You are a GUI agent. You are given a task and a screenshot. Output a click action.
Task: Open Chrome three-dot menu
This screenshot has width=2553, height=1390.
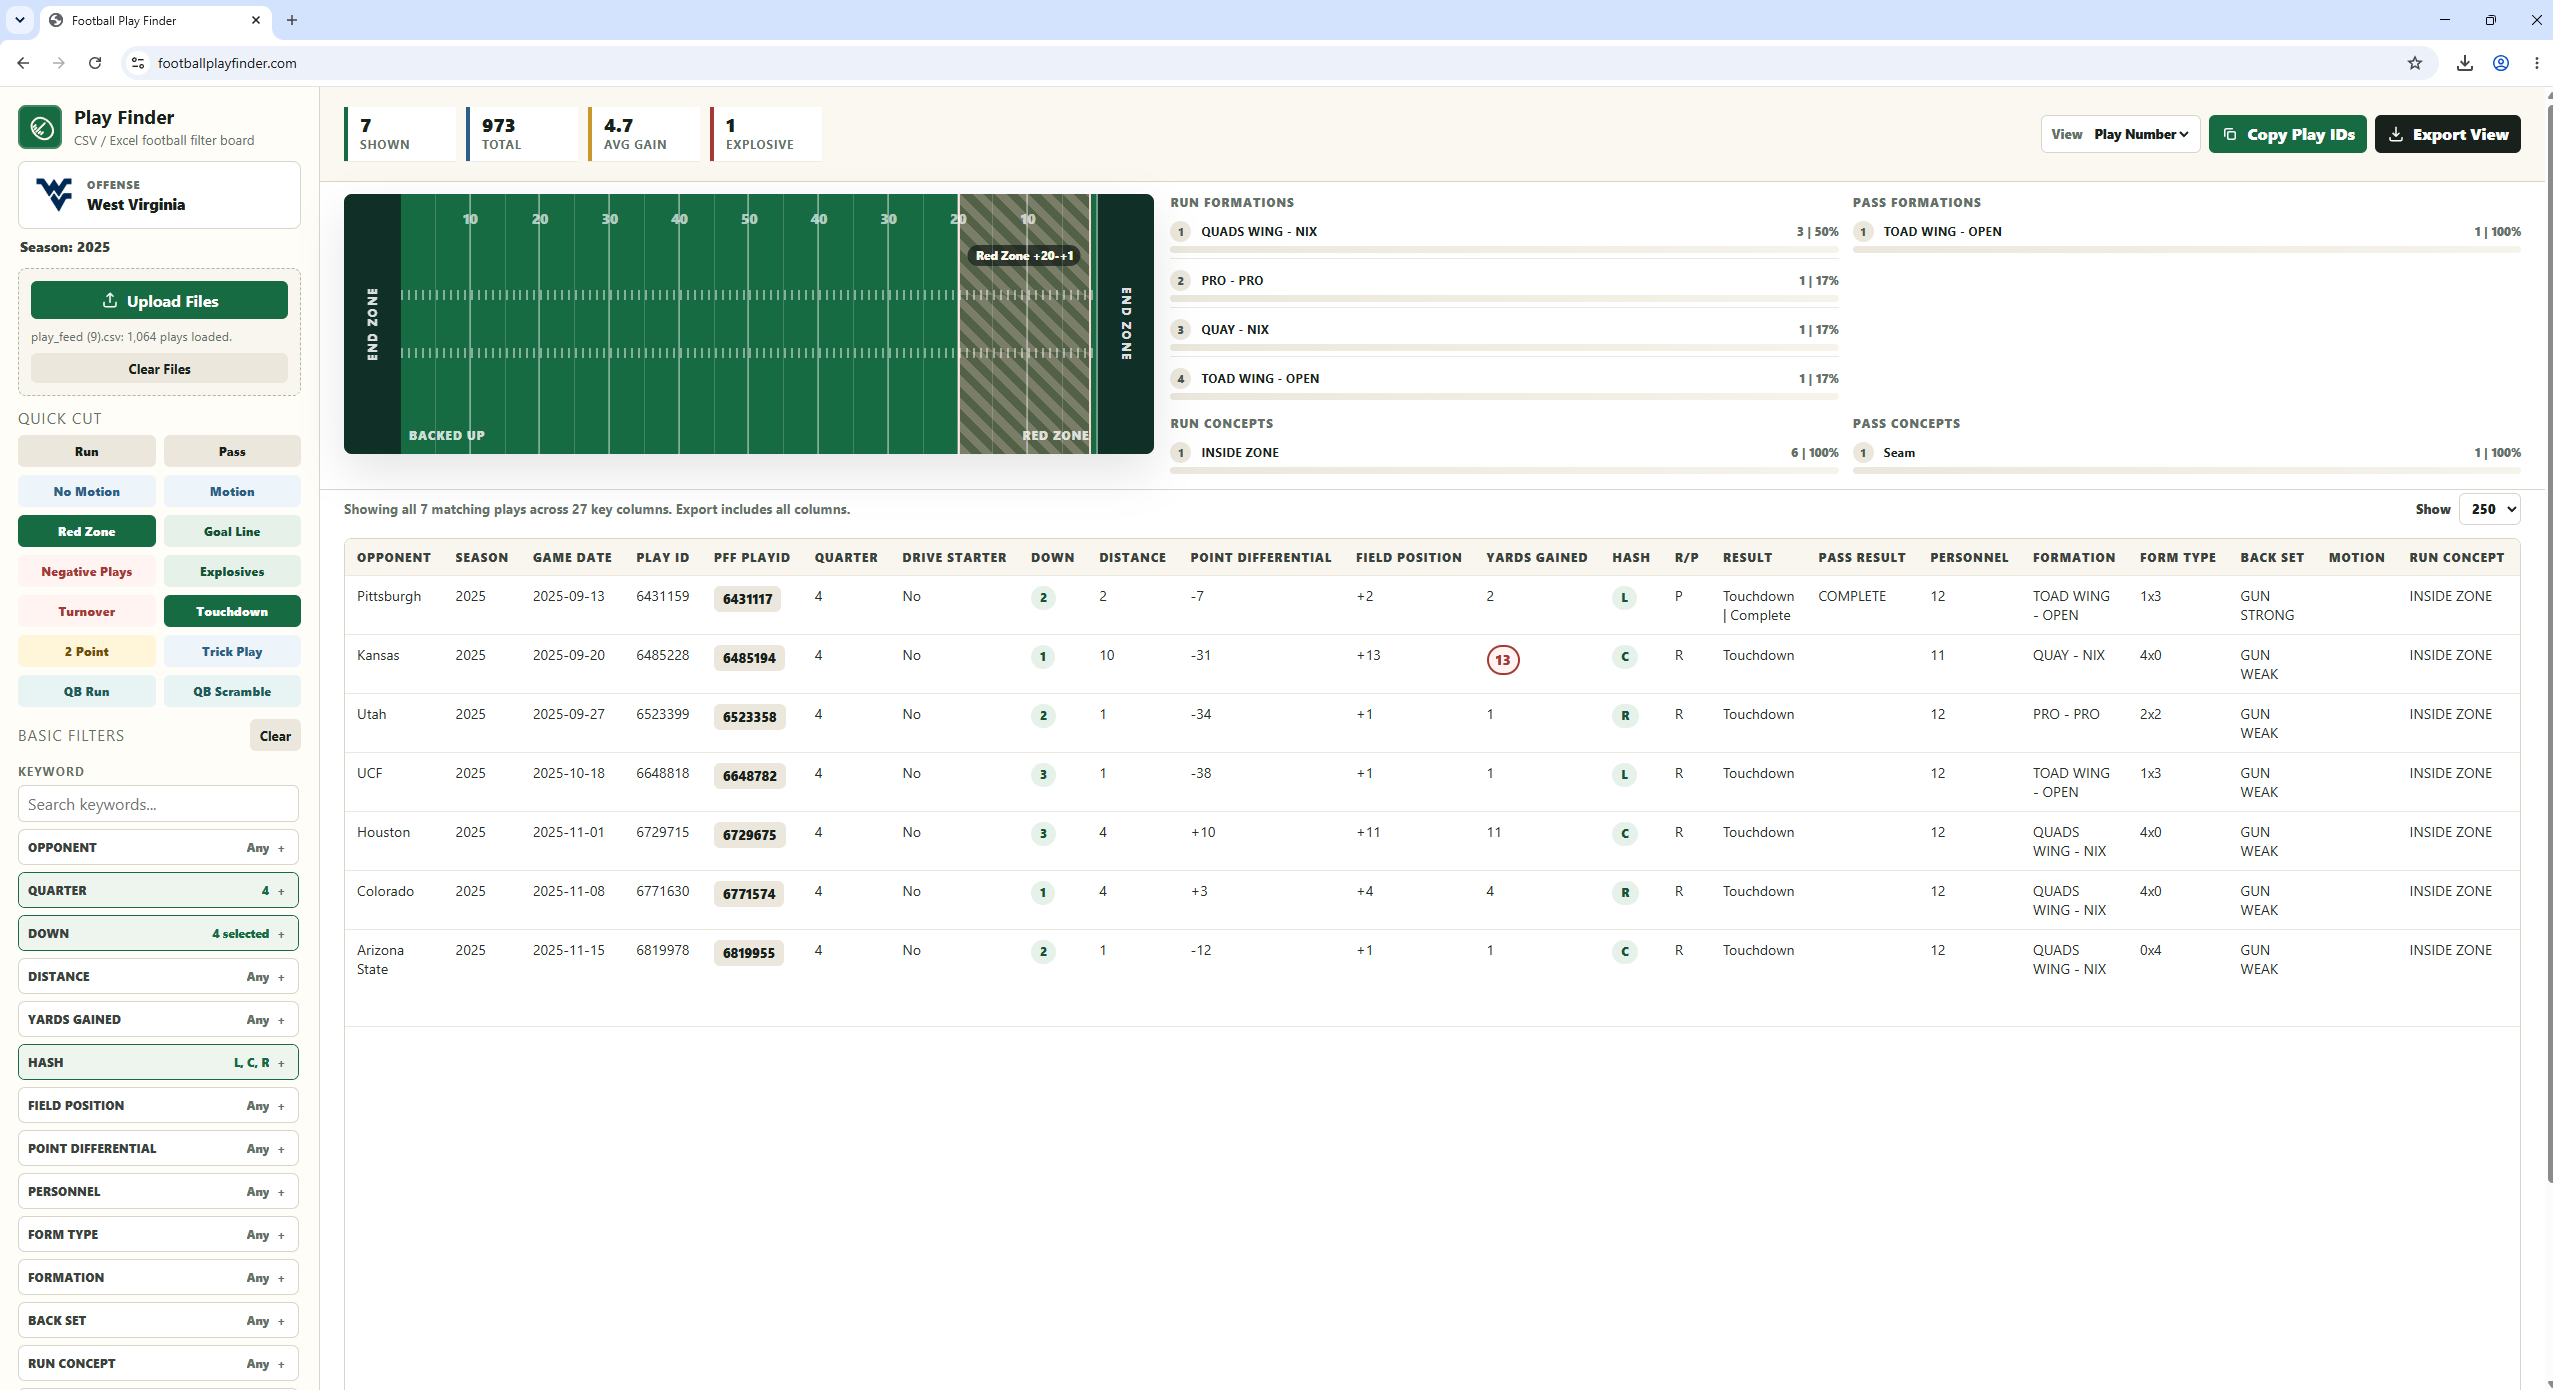[x=2536, y=63]
